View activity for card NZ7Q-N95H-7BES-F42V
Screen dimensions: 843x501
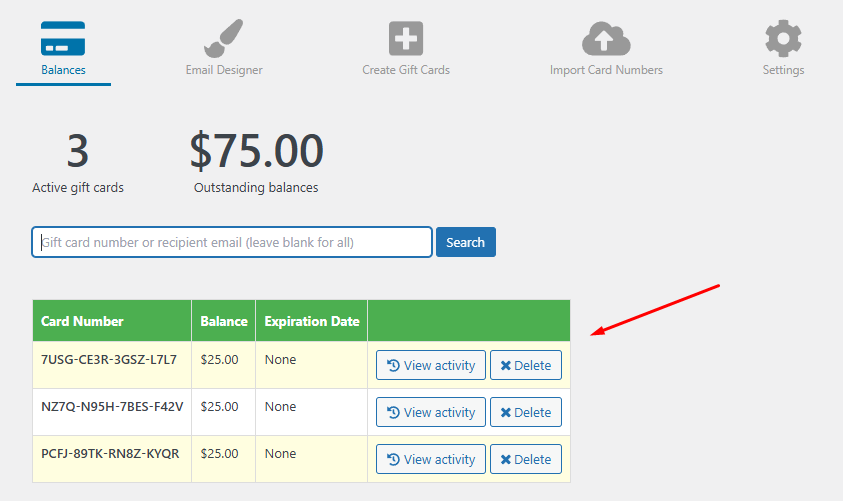click(x=431, y=412)
